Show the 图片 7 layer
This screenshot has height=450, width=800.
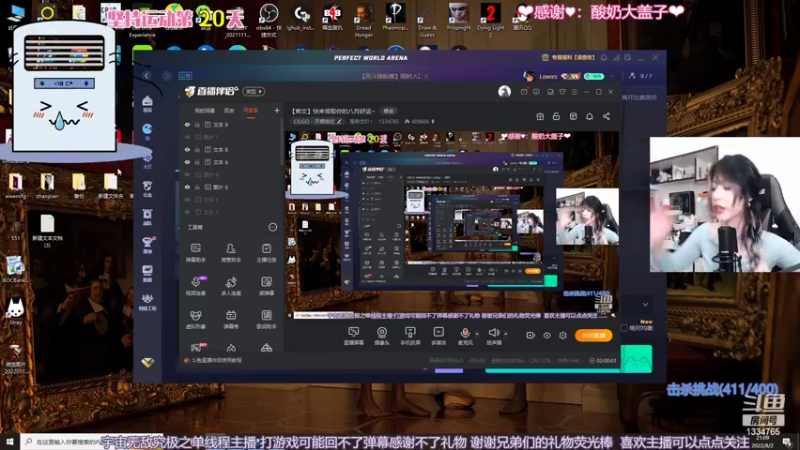[187, 137]
